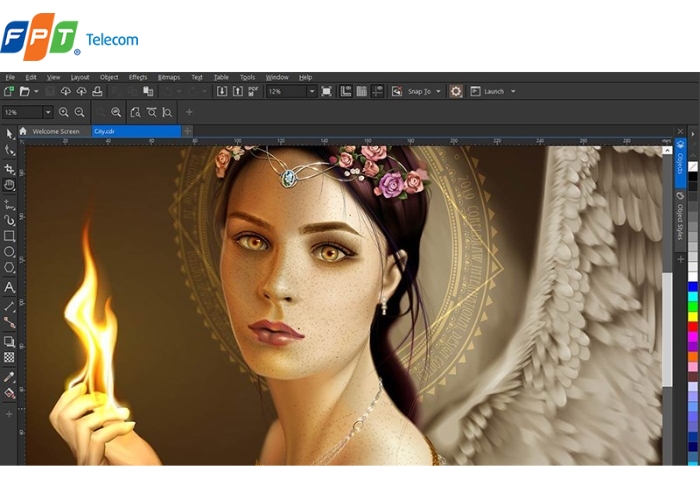700x500 pixels.
Task: Click Zoom to all objects icon
Action: click(x=116, y=112)
